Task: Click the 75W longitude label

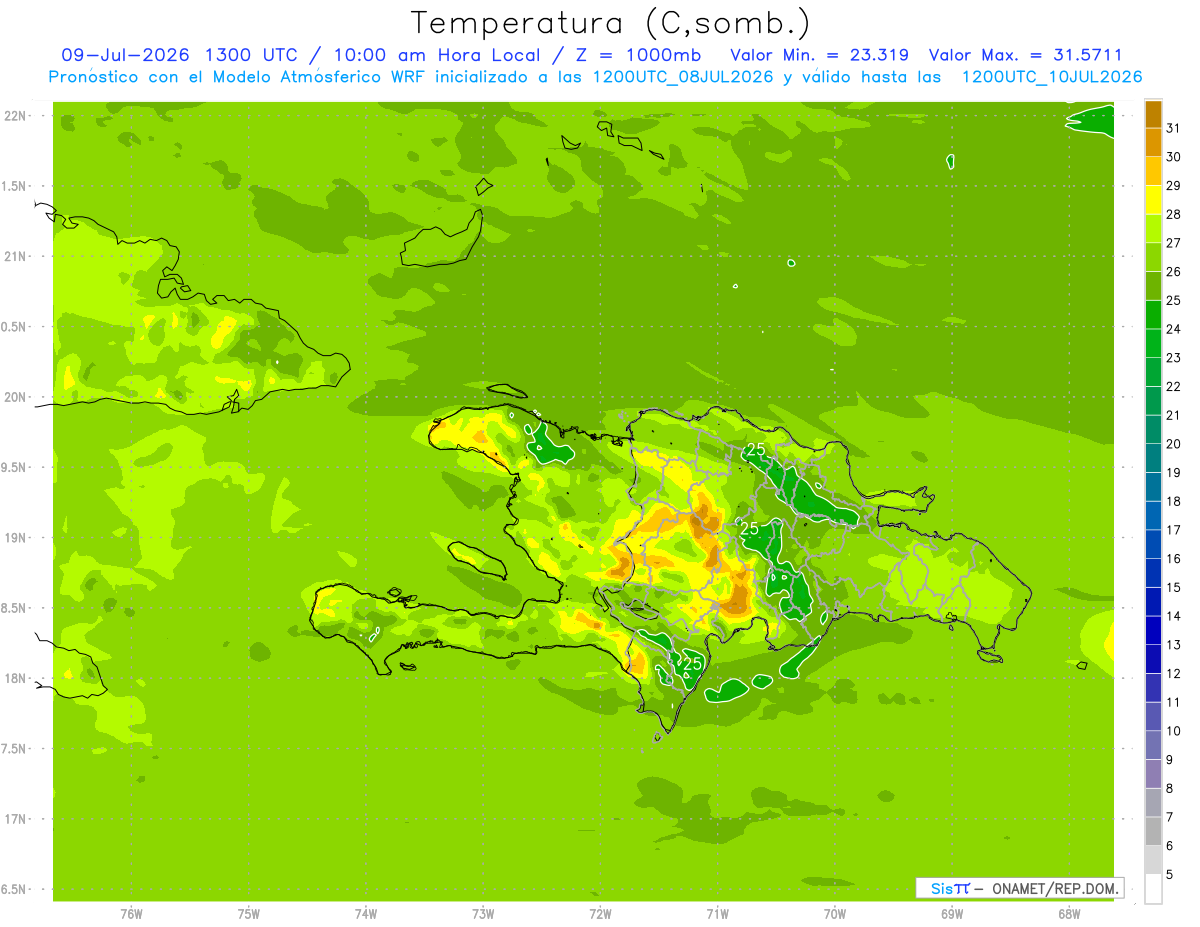Action: tap(249, 914)
